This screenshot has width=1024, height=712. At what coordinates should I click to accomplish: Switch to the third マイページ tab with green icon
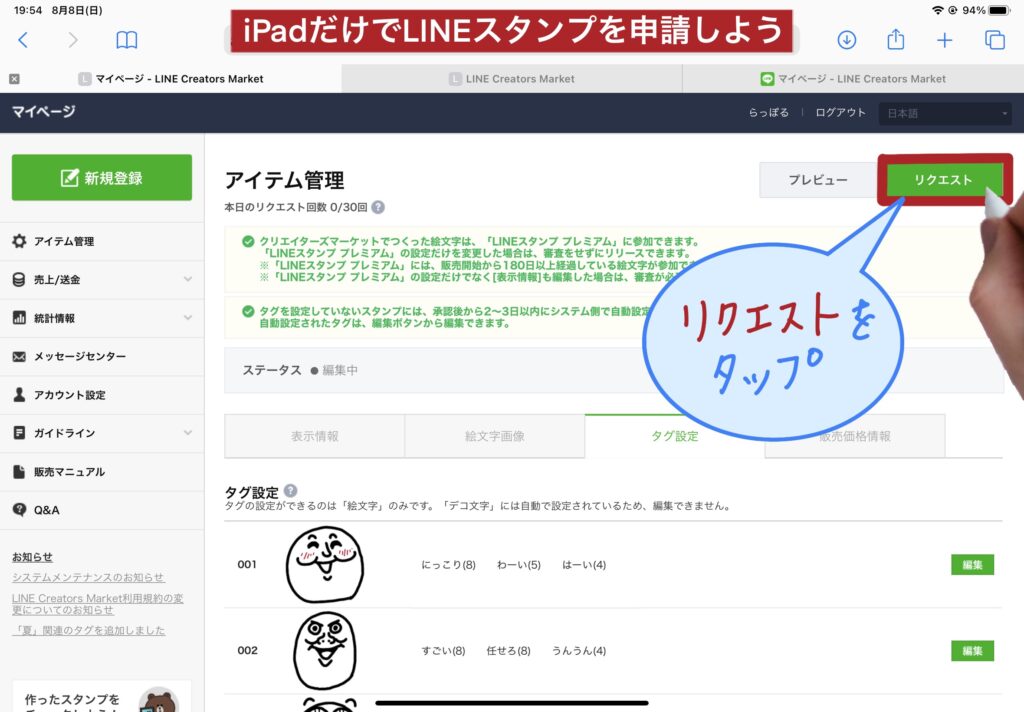pos(853,79)
